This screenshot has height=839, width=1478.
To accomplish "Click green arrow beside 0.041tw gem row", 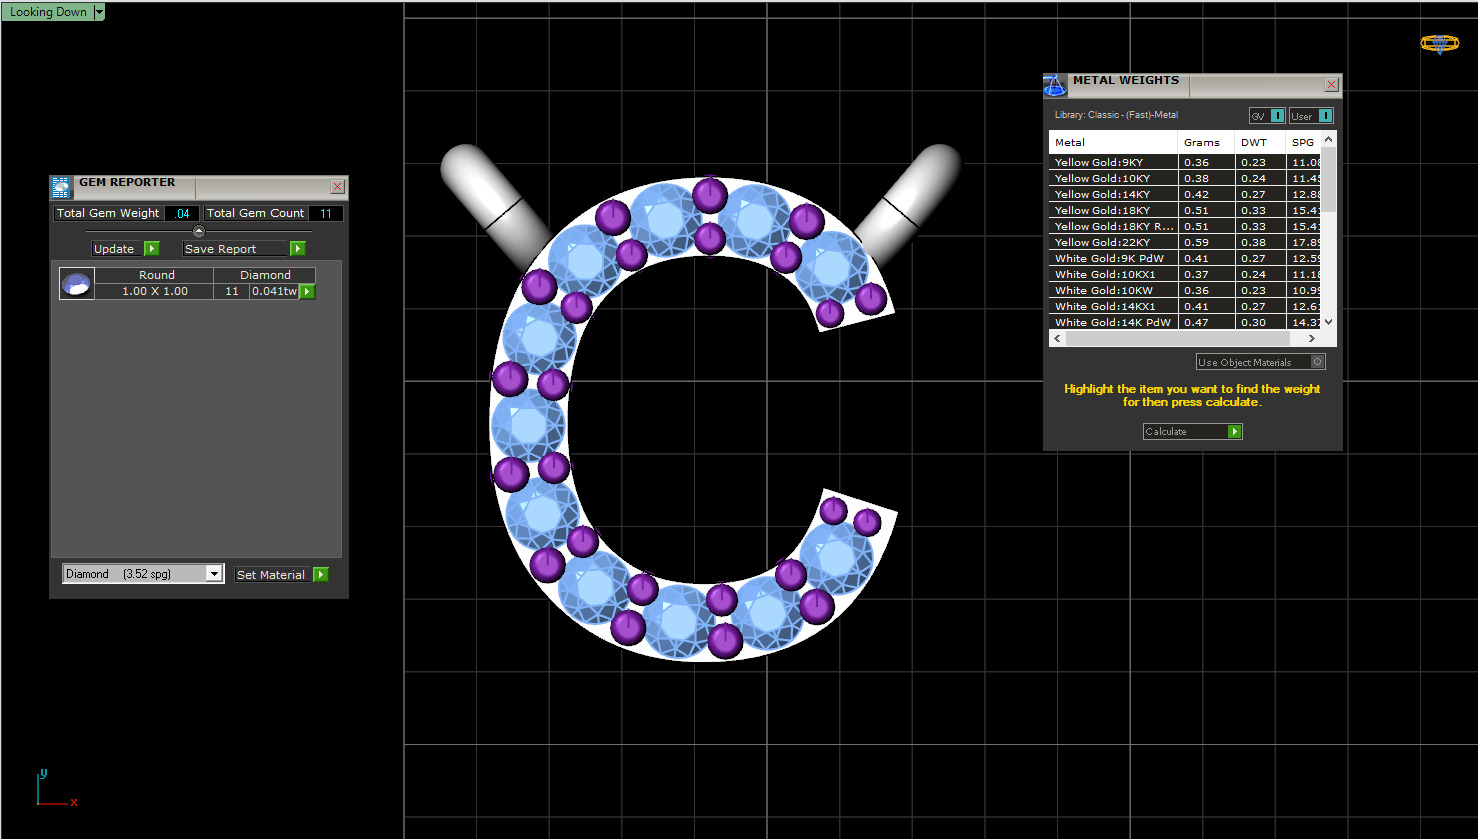I will (x=307, y=291).
